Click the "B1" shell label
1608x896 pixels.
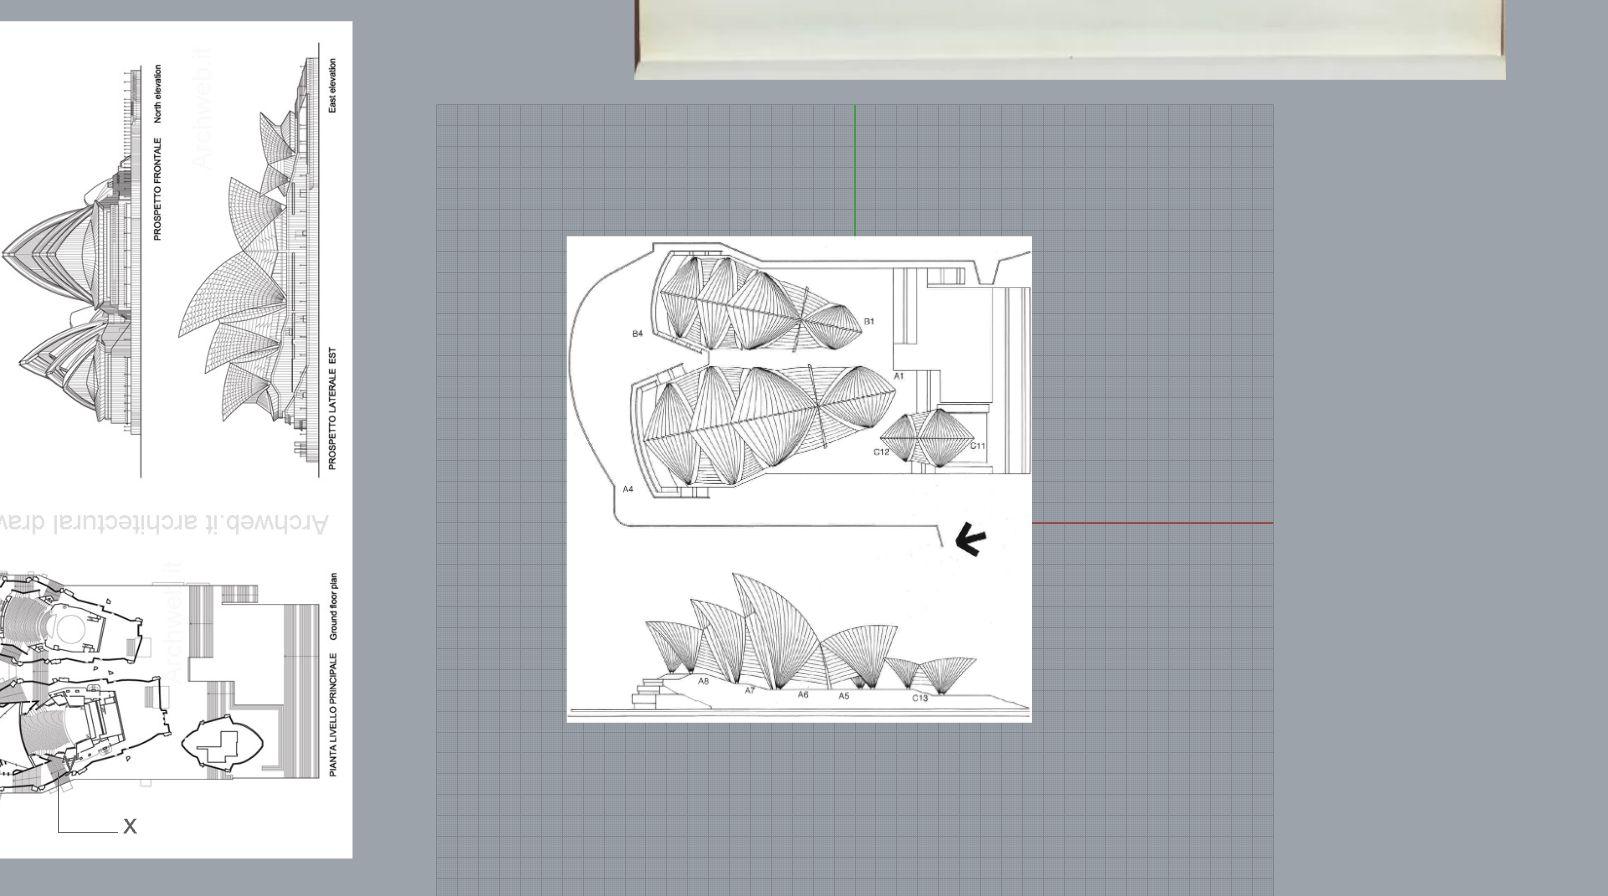(869, 321)
